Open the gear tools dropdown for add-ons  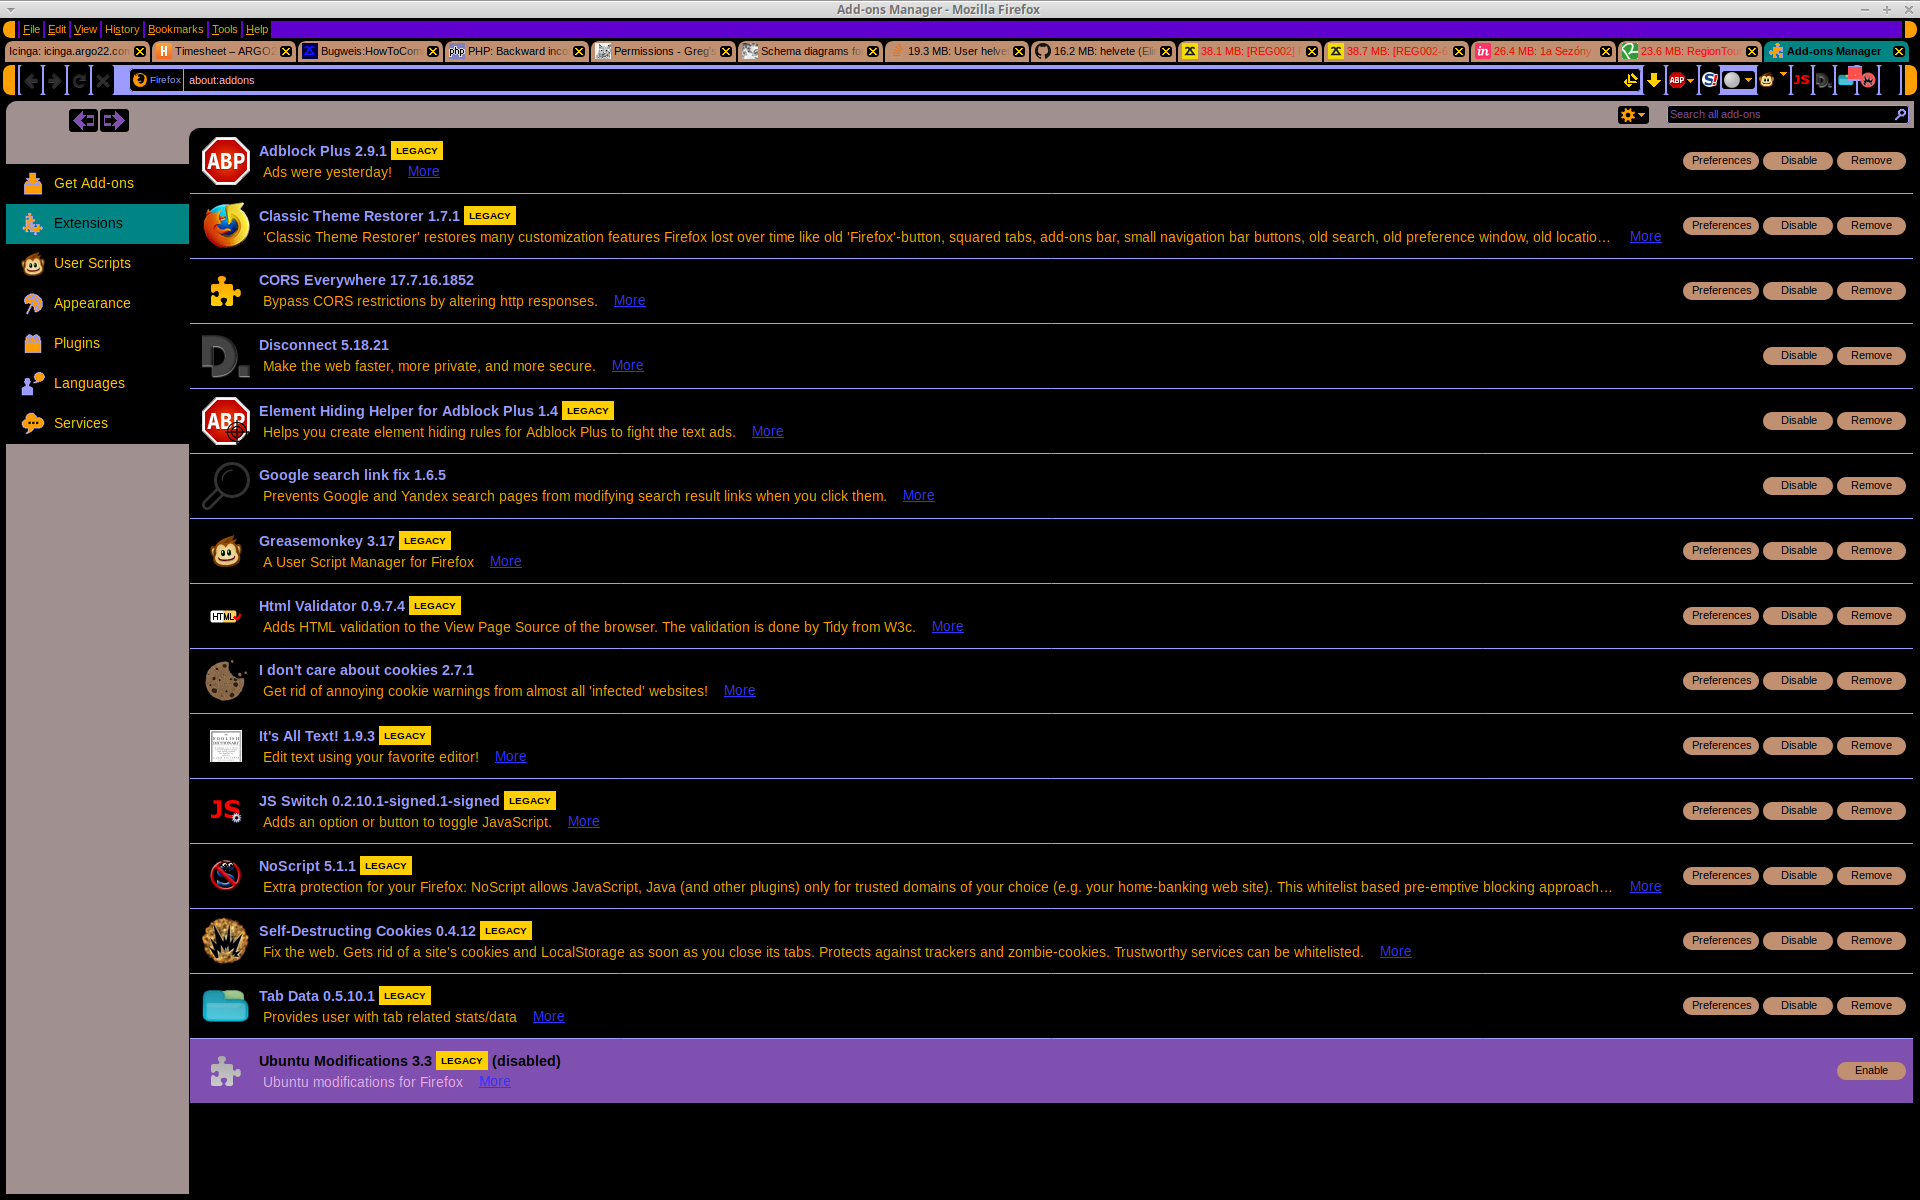1632,115
